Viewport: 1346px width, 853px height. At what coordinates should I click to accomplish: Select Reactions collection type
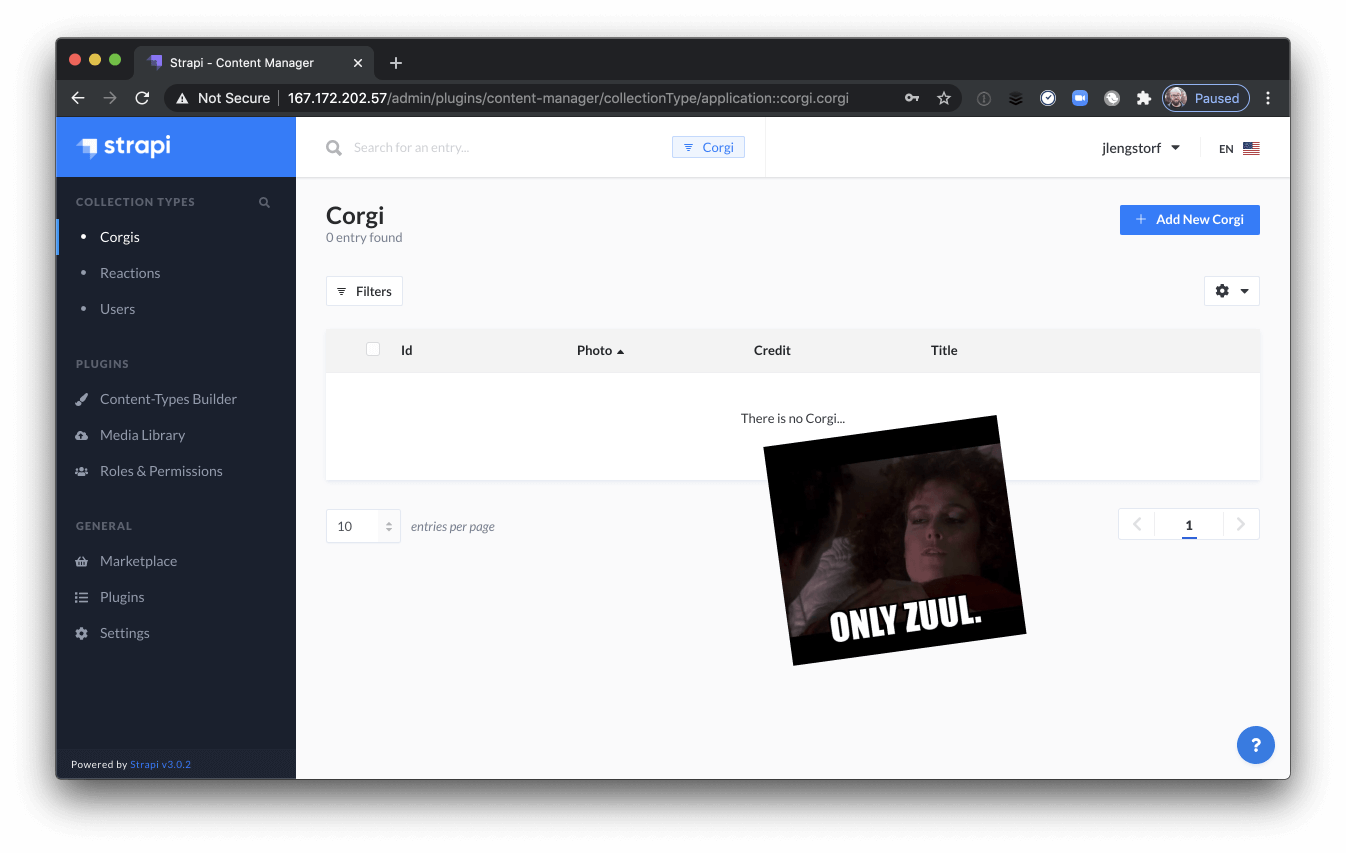[130, 273]
